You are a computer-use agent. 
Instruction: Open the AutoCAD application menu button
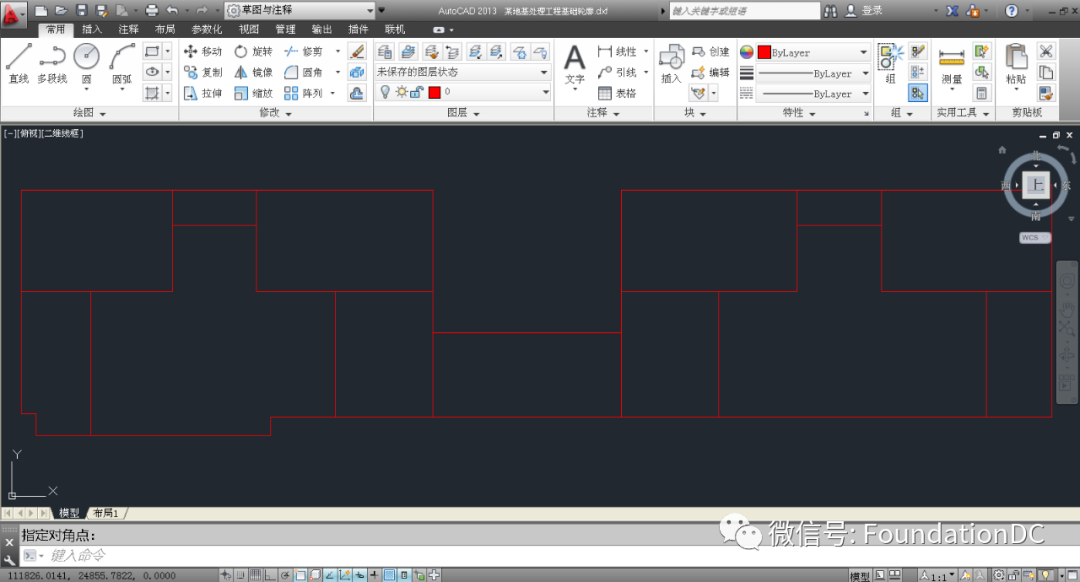pos(12,13)
